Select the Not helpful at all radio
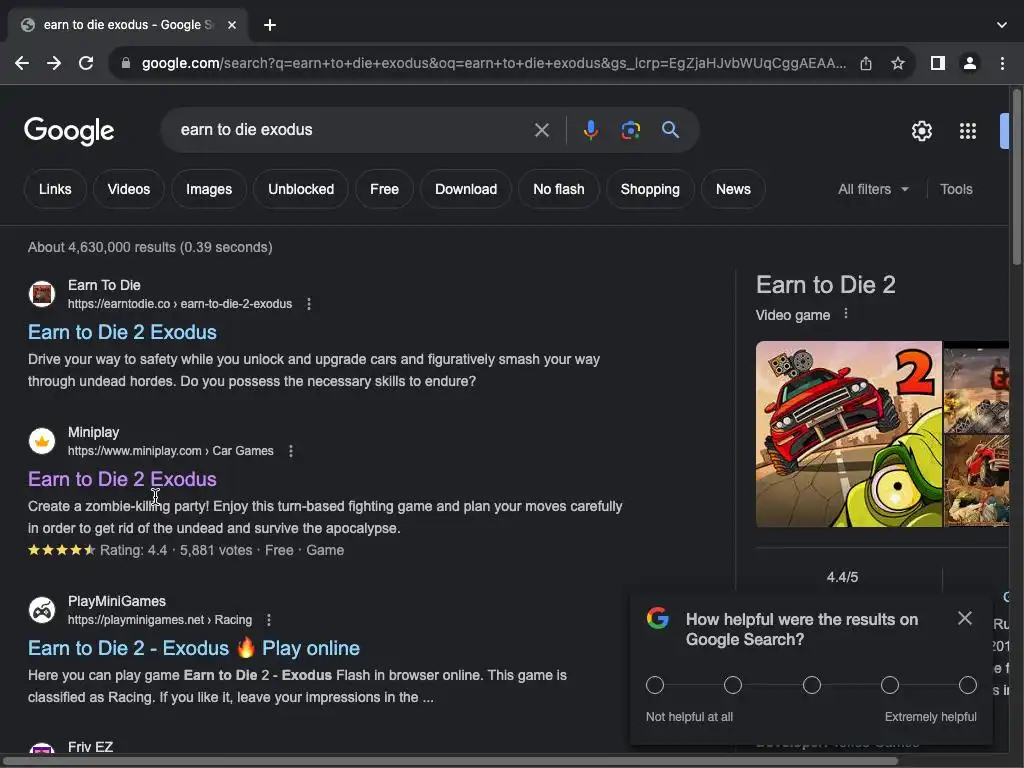1024x768 pixels. point(655,685)
